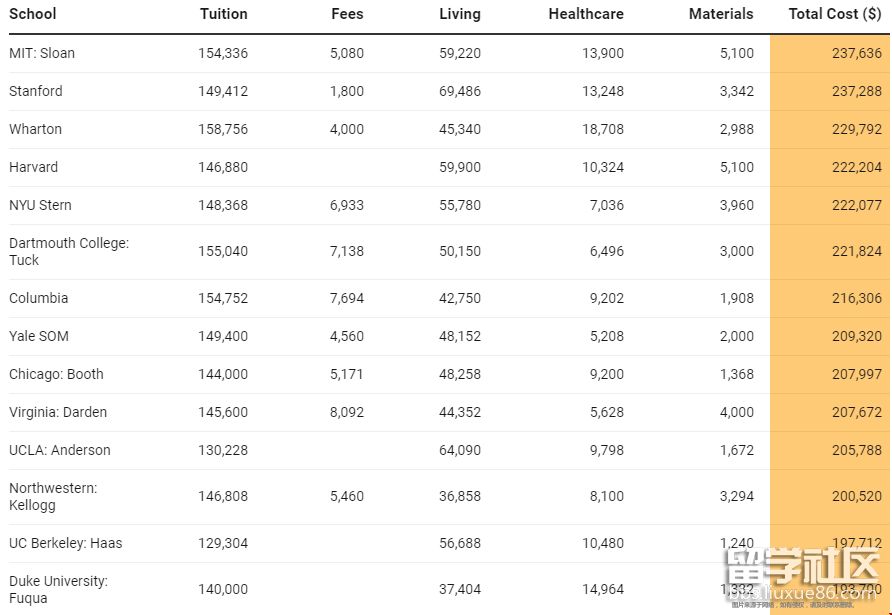
Task: Click Dartmouth College: Tuck school name
Action: coord(69,251)
